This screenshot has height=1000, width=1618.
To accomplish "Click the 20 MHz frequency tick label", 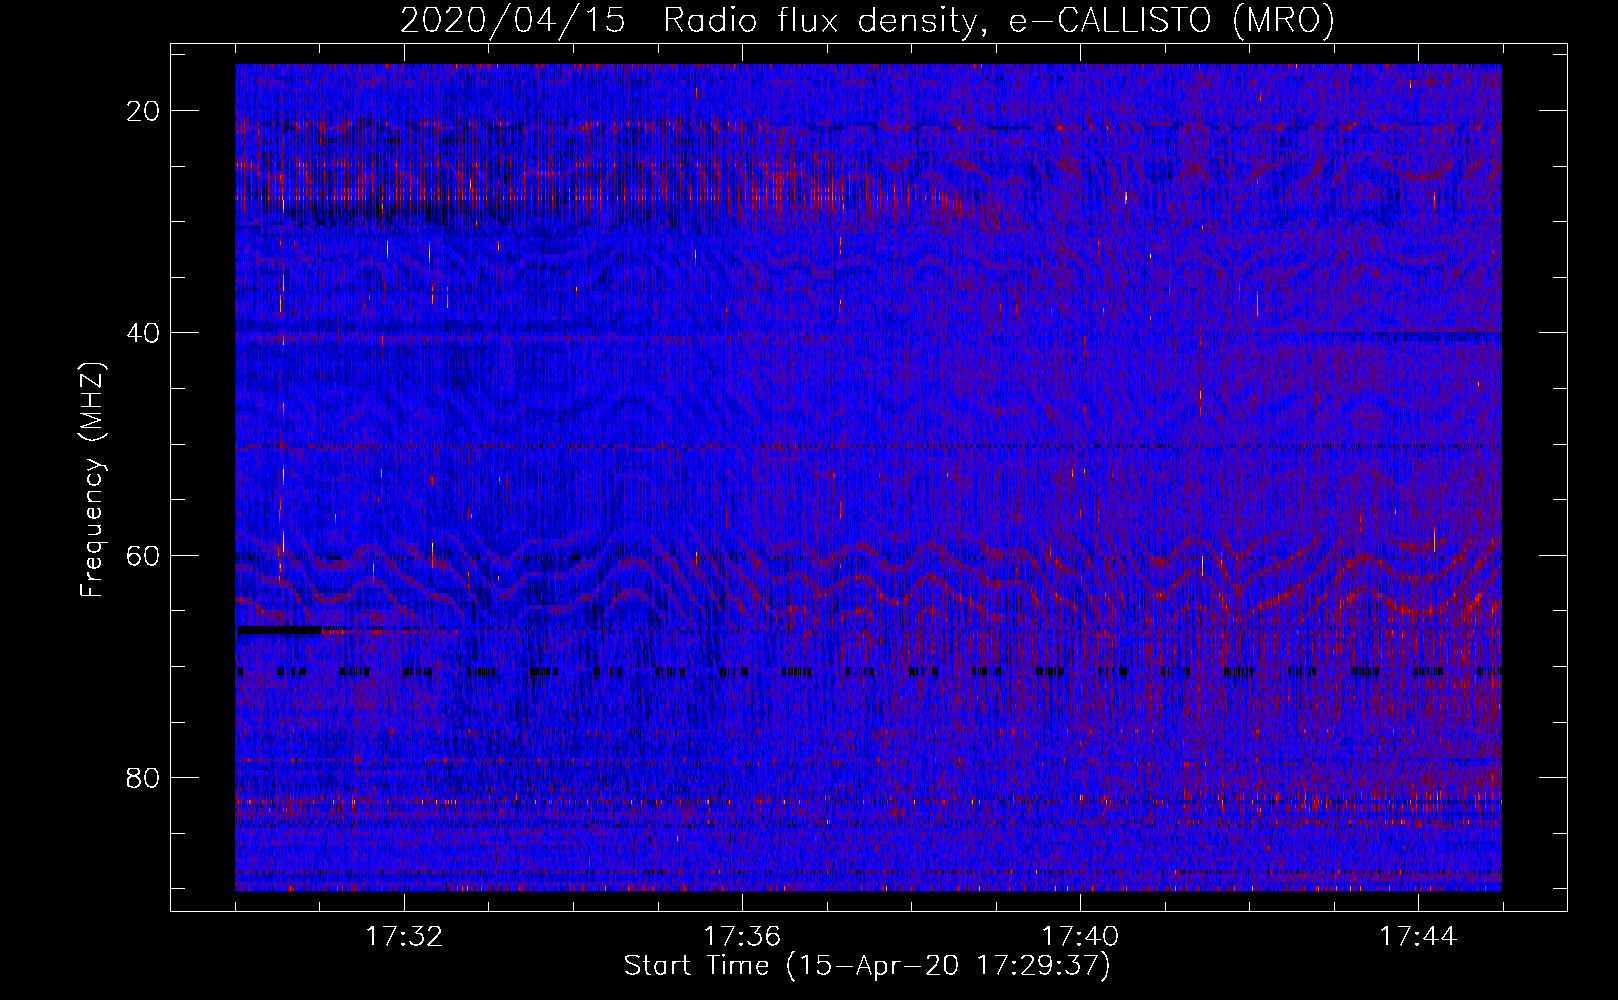I will [143, 111].
